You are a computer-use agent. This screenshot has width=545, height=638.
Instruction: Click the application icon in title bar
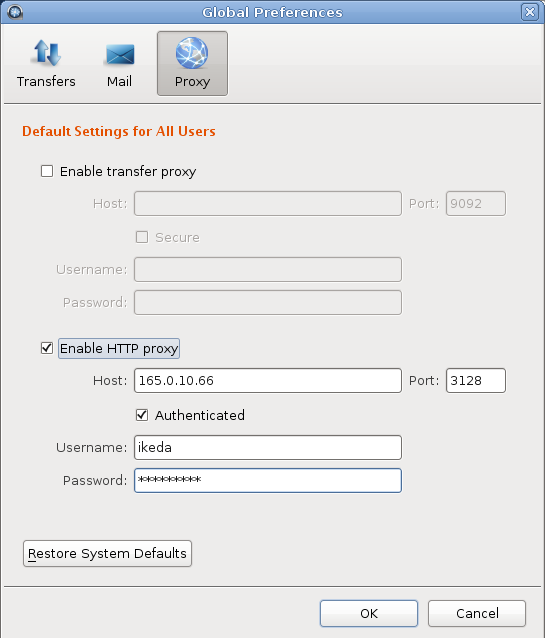[15, 12]
